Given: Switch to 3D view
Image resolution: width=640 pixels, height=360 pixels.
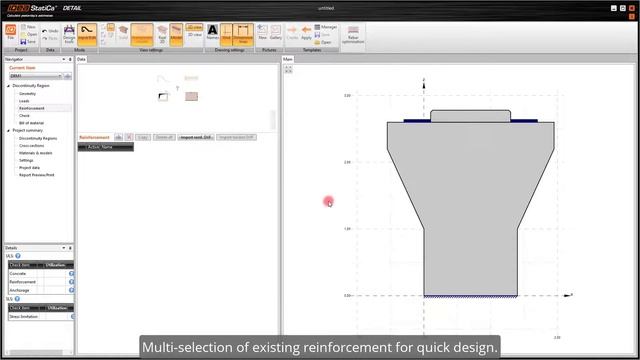Looking at the screenshot, I should [194, 35].
